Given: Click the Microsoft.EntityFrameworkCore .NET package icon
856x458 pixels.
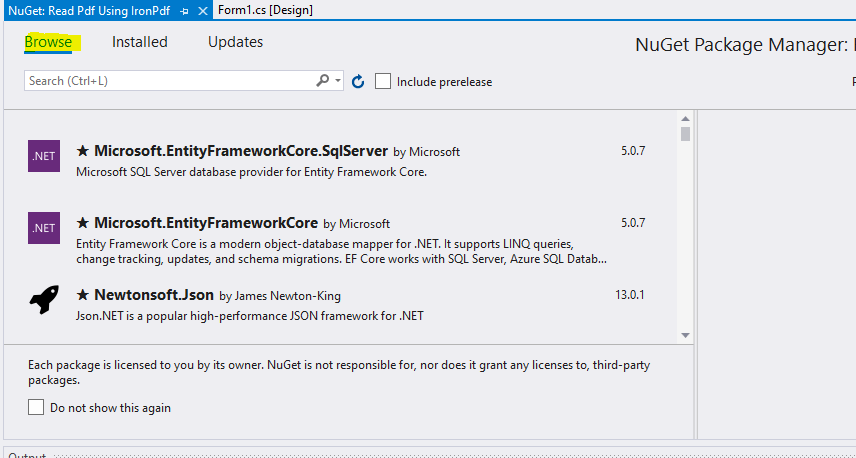Looking at the screenshot, I should [x=44, y=228].
